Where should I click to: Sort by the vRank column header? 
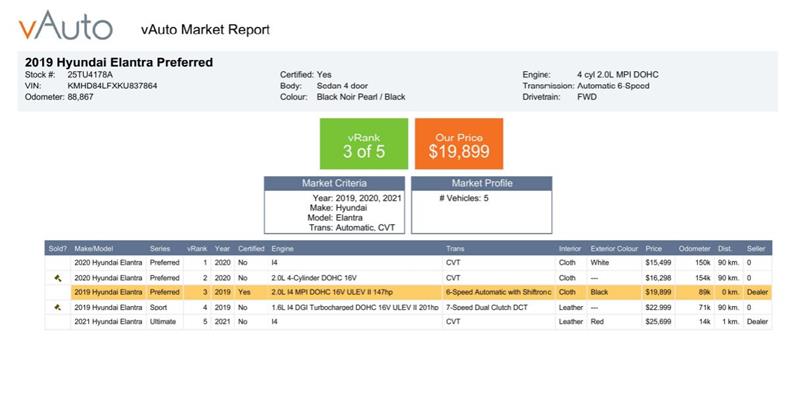pyautogui.click(x=197, y=248)
